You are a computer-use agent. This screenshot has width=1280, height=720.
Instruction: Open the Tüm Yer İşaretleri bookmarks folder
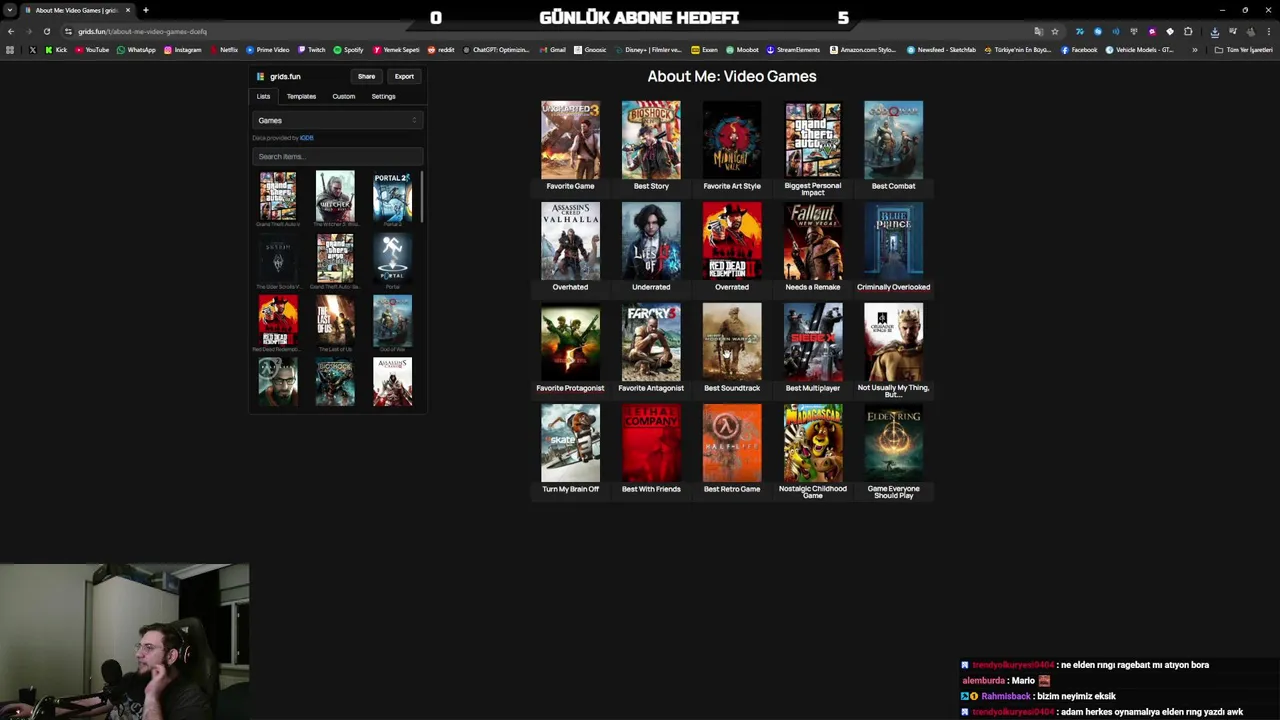click(x=1243, y=50)
